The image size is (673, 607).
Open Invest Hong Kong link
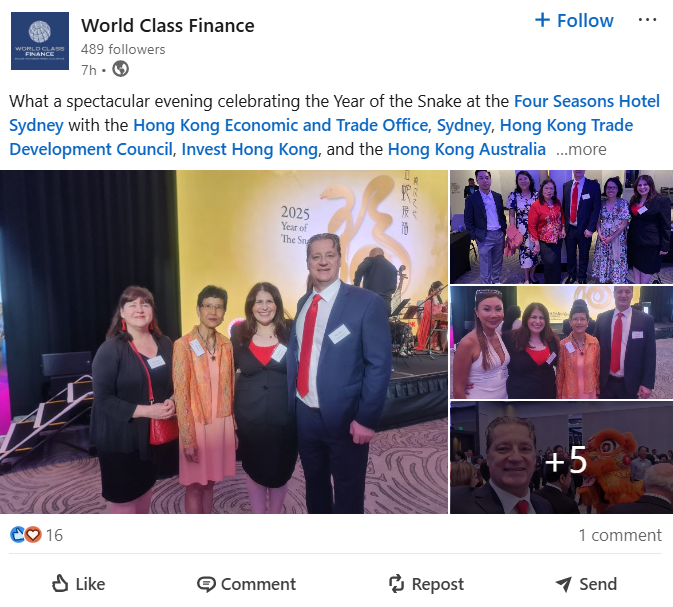[x=249, y=149]
